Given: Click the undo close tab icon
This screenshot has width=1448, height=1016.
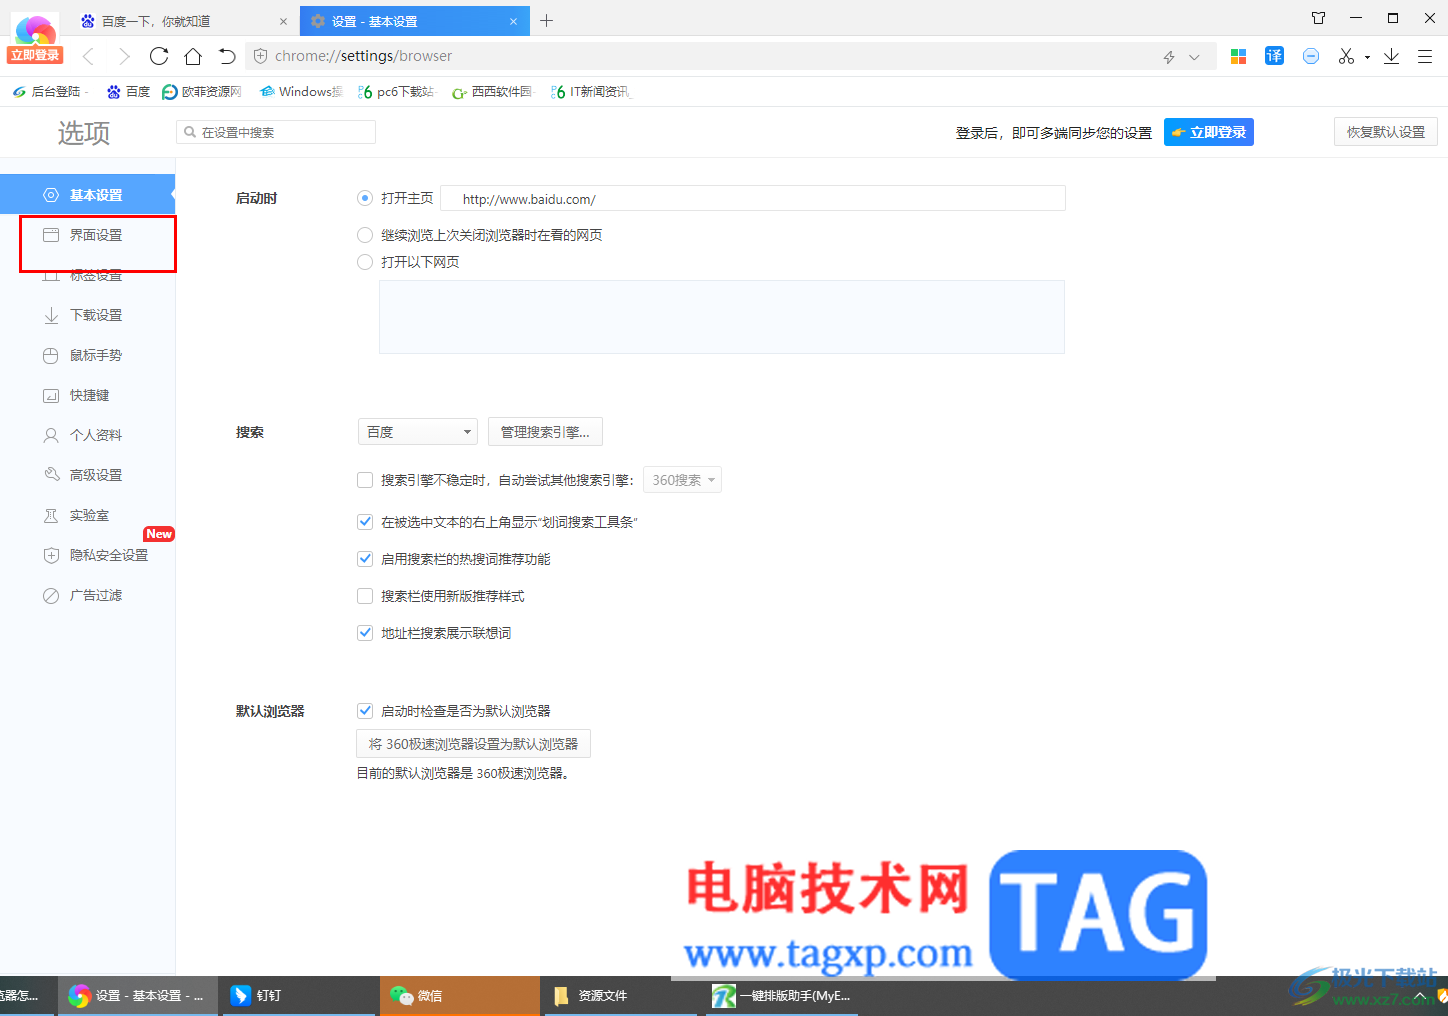Looking at the screenshot, I should point(227,56).
